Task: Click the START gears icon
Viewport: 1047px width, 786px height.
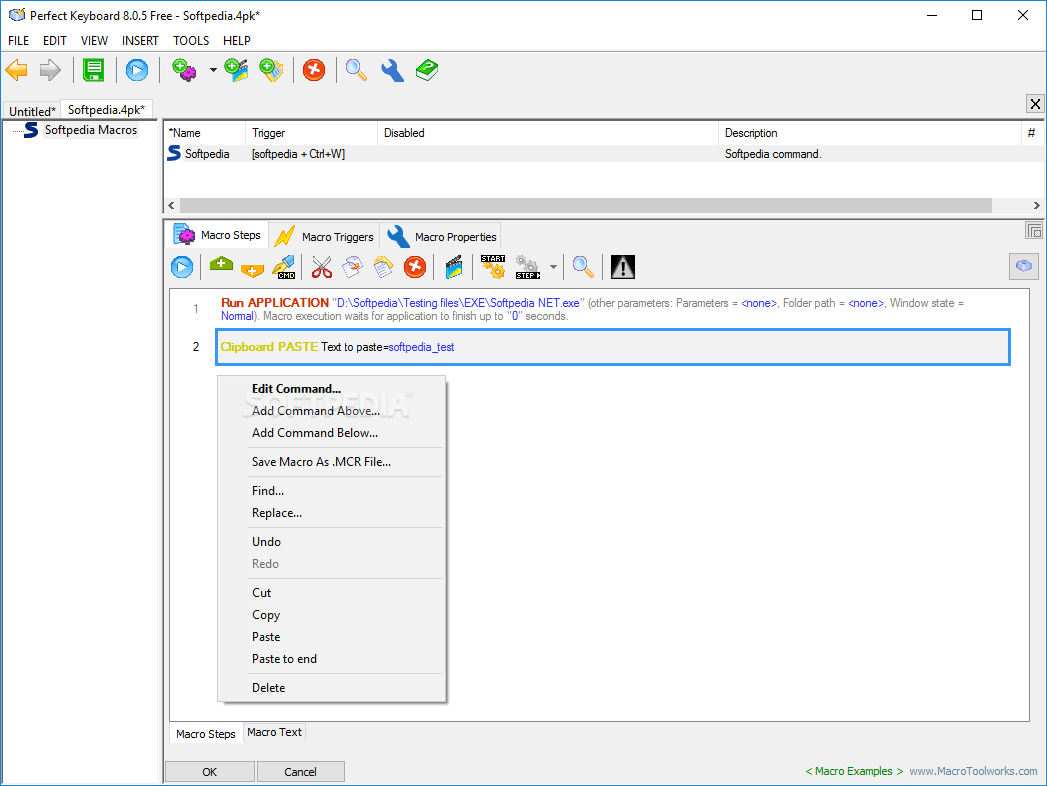Action: click(493, 266)
